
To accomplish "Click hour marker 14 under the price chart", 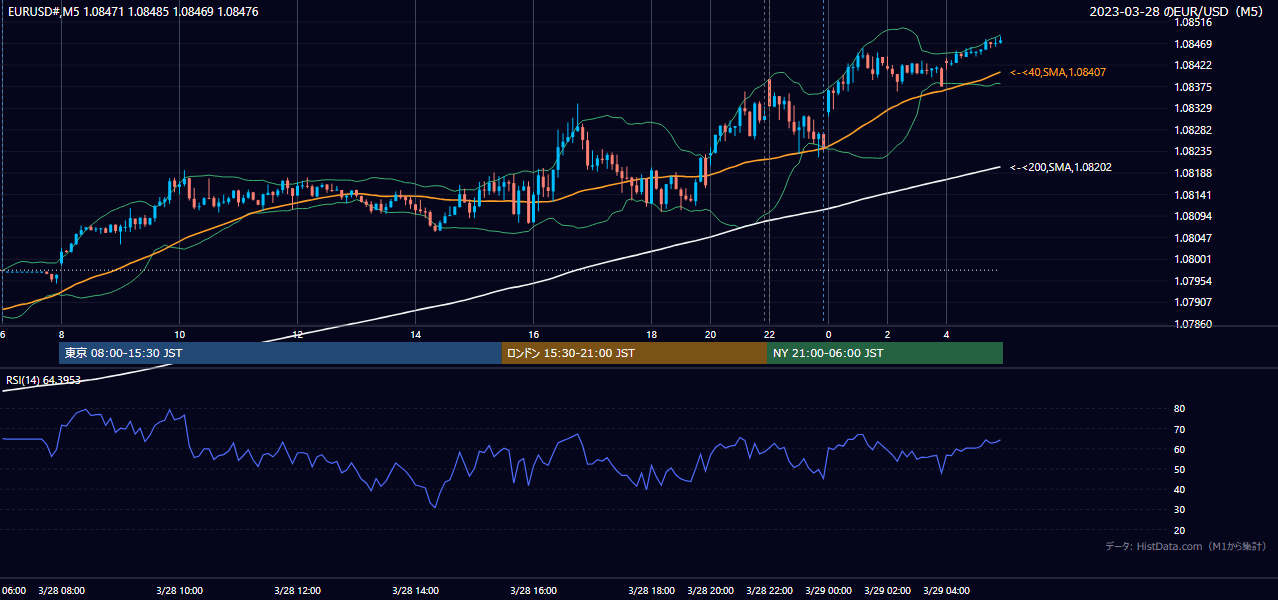I will (x=416, y=334).
